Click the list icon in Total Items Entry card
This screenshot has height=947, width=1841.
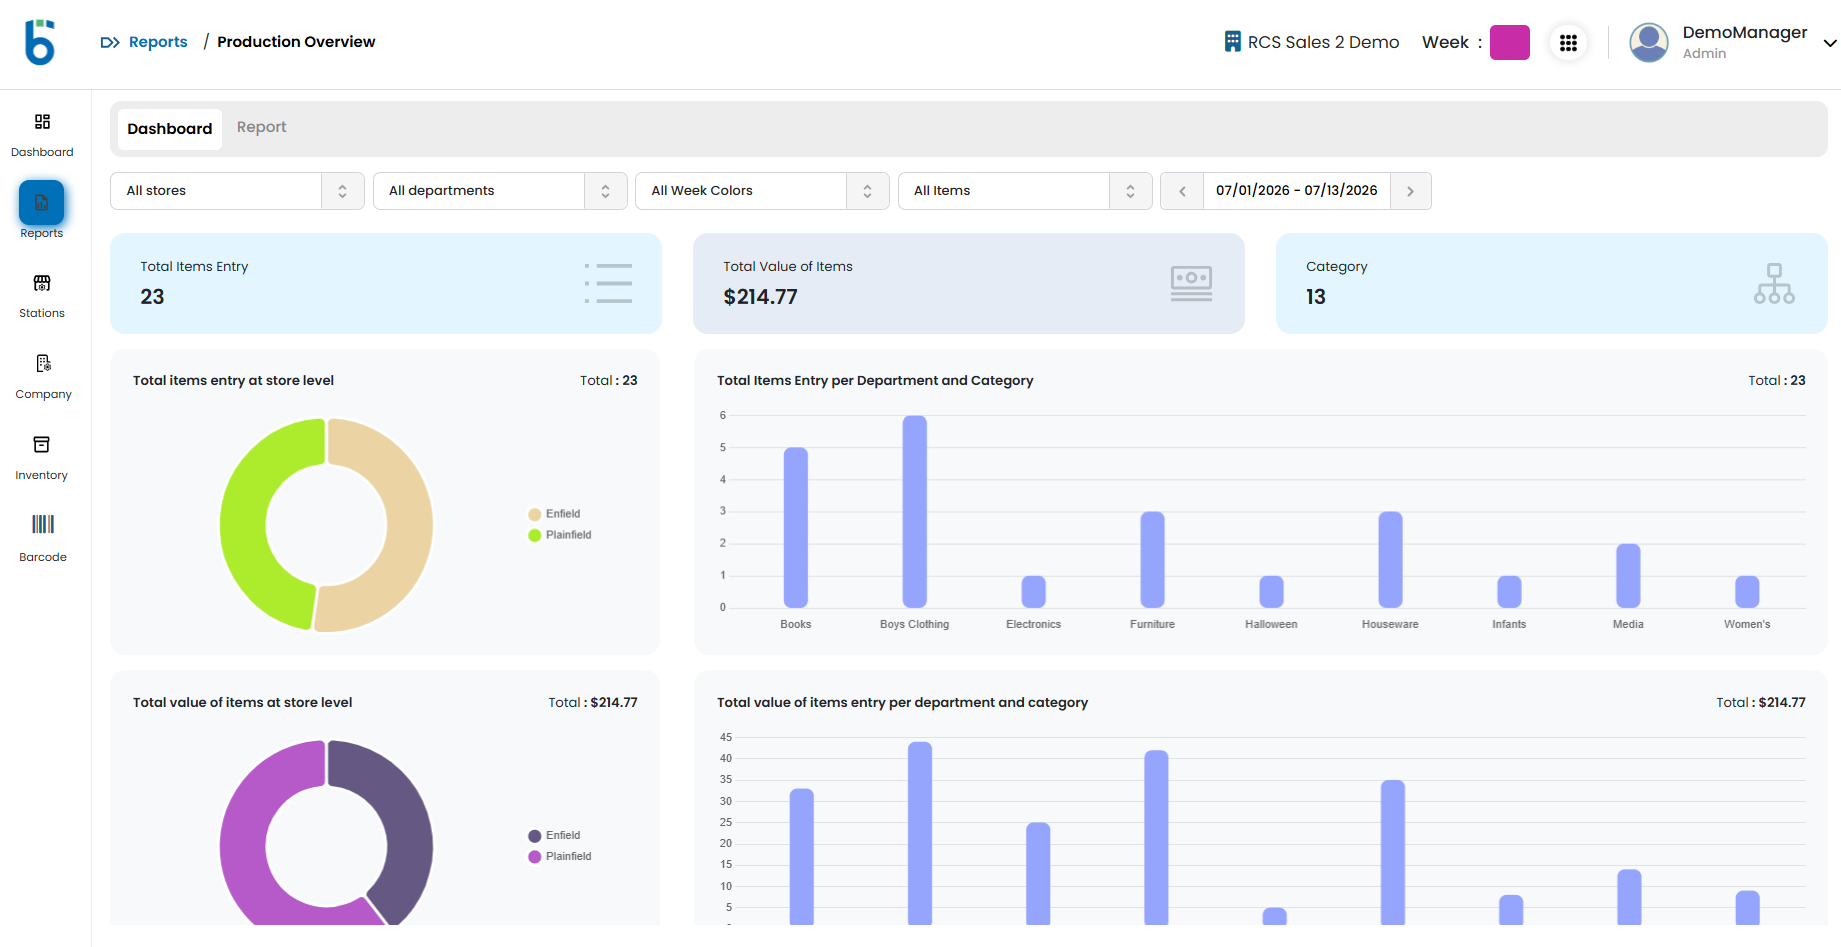point(608,283)
